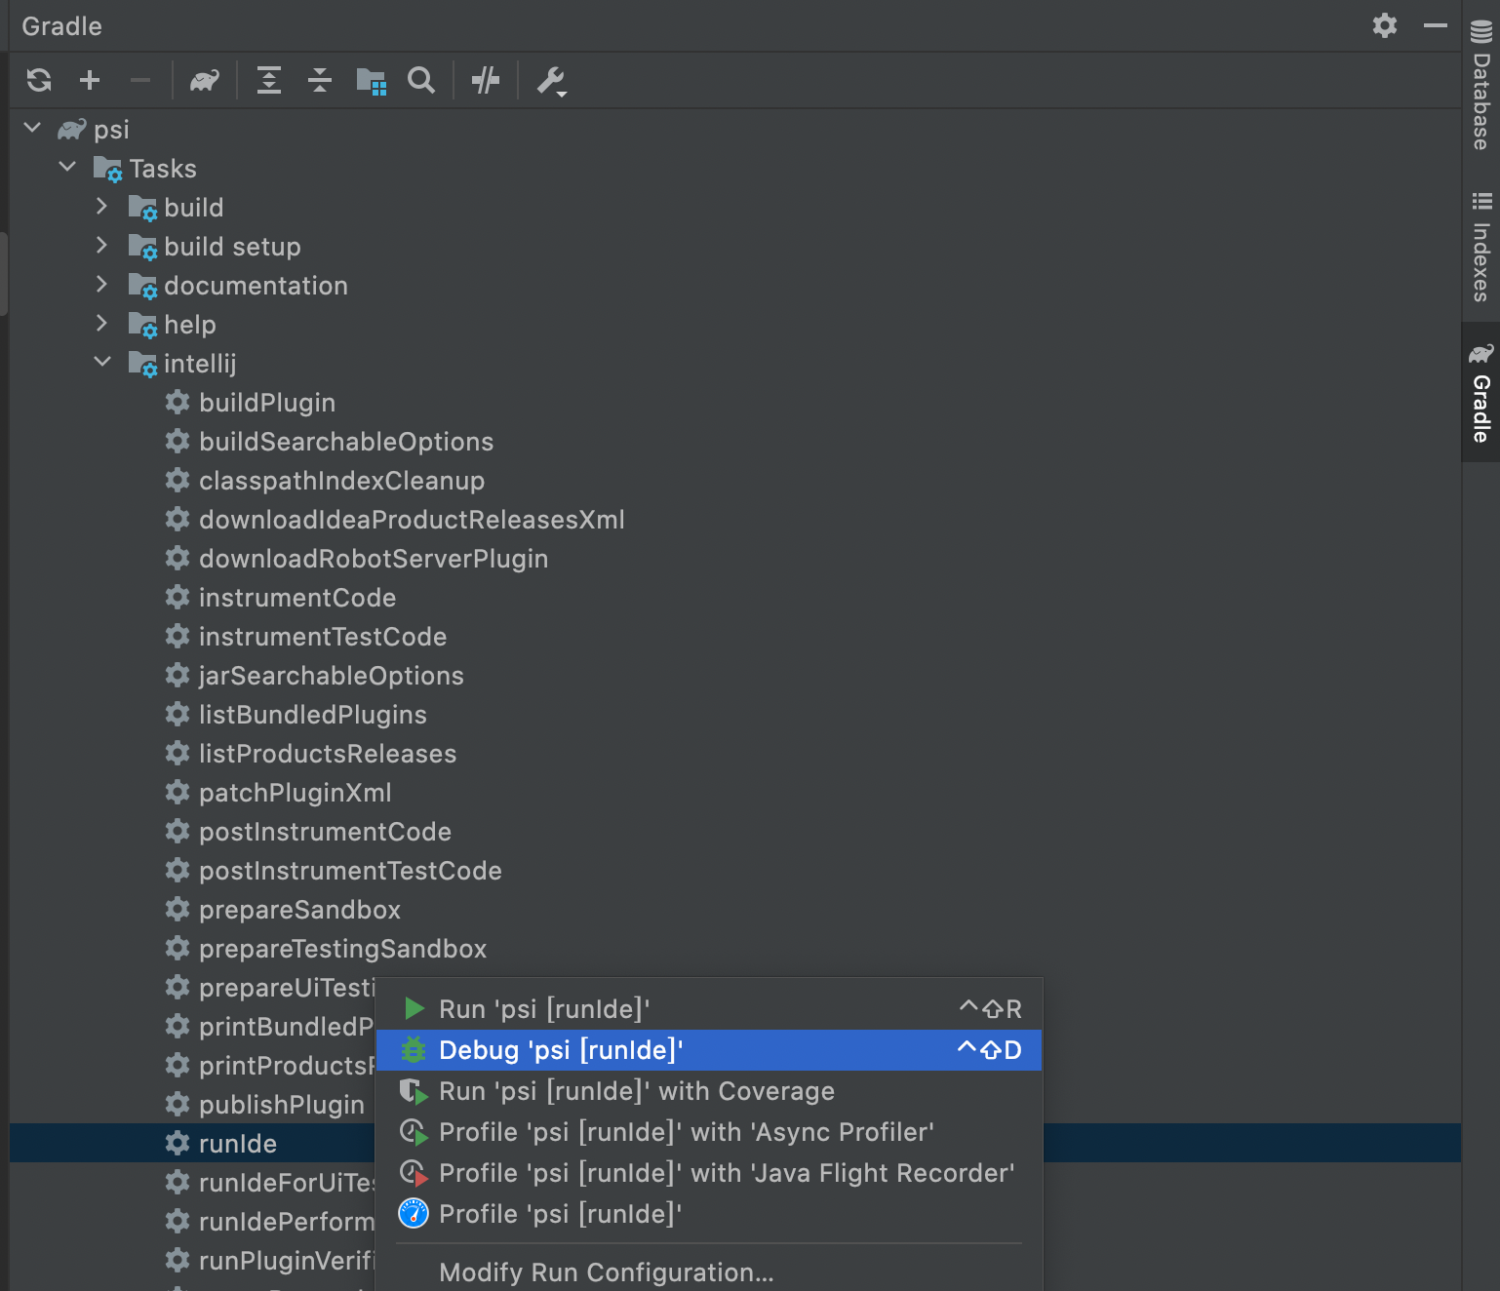Select the Gradle side tab

click(x=1481, y=392)
